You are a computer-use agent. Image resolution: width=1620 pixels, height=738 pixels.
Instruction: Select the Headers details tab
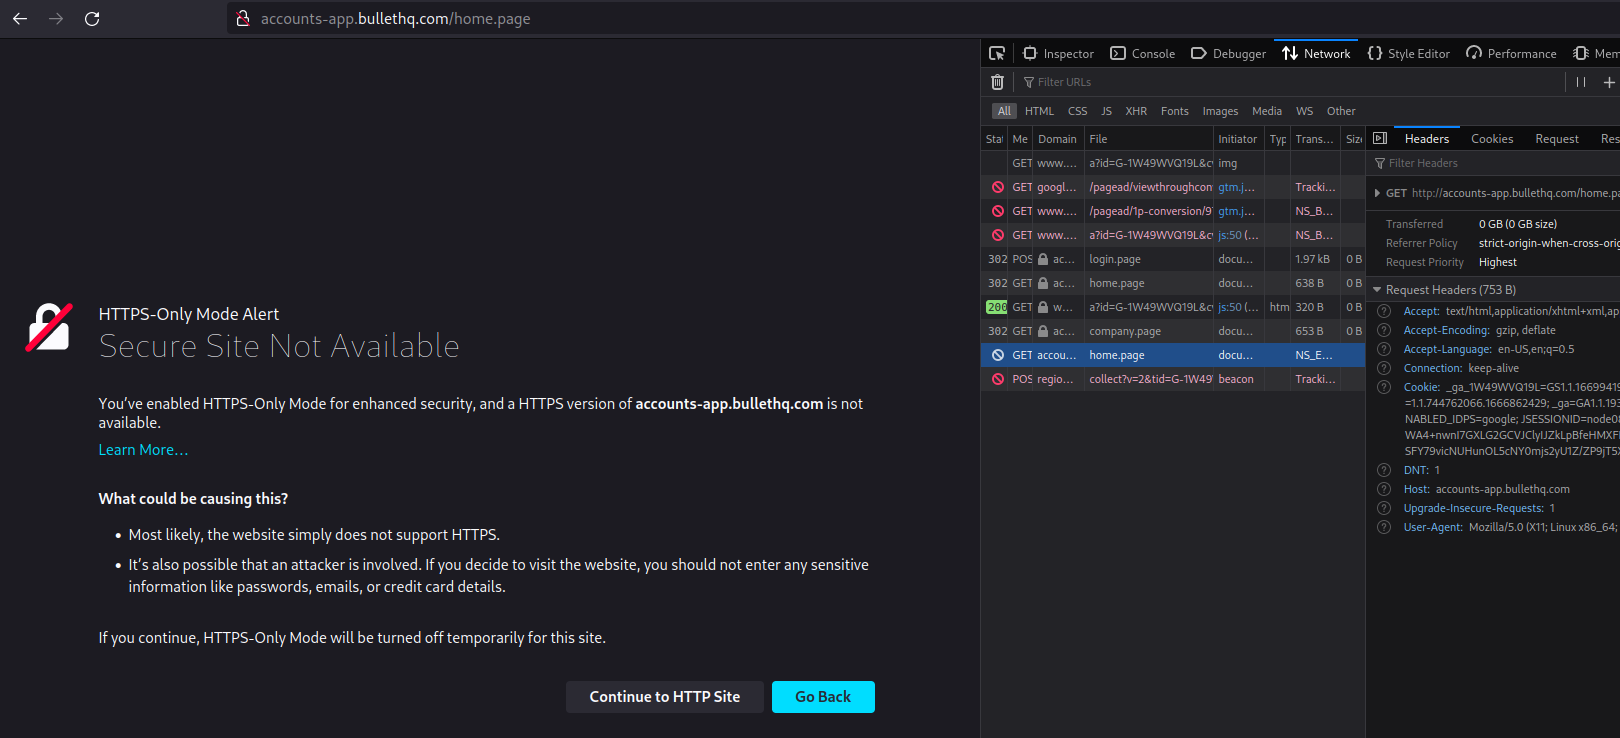1426,138
